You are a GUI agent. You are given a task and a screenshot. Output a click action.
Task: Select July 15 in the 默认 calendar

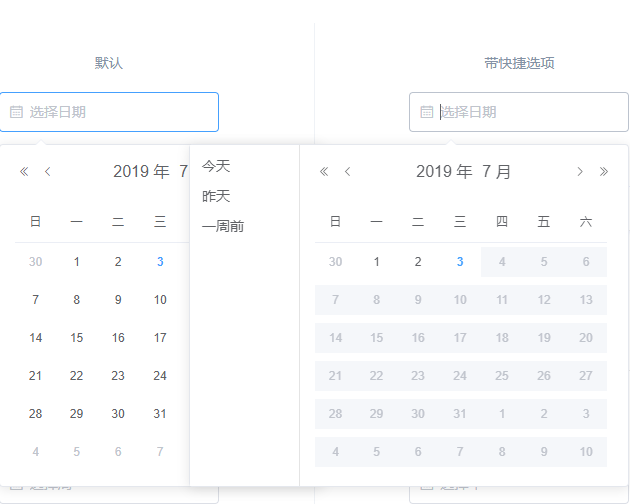pyautogui.click(x=76, y=338)
